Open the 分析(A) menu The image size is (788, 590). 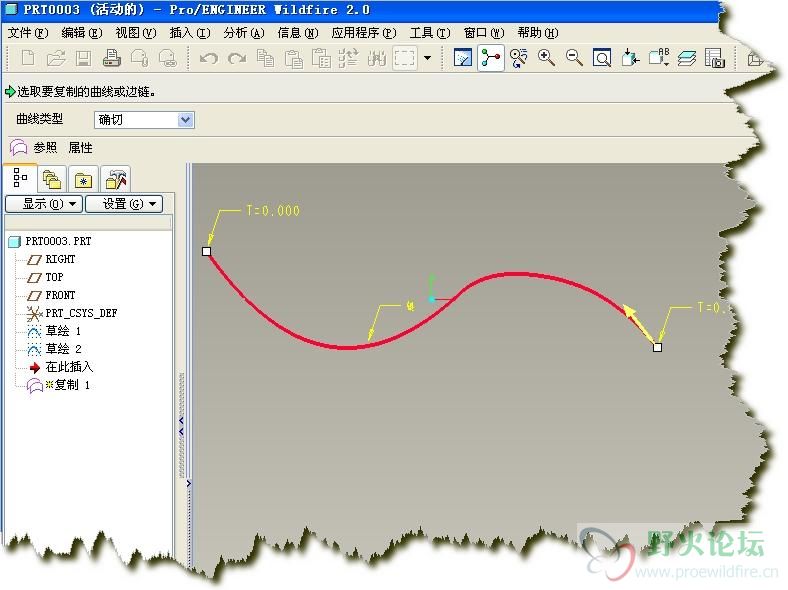(x=244, y=33)
